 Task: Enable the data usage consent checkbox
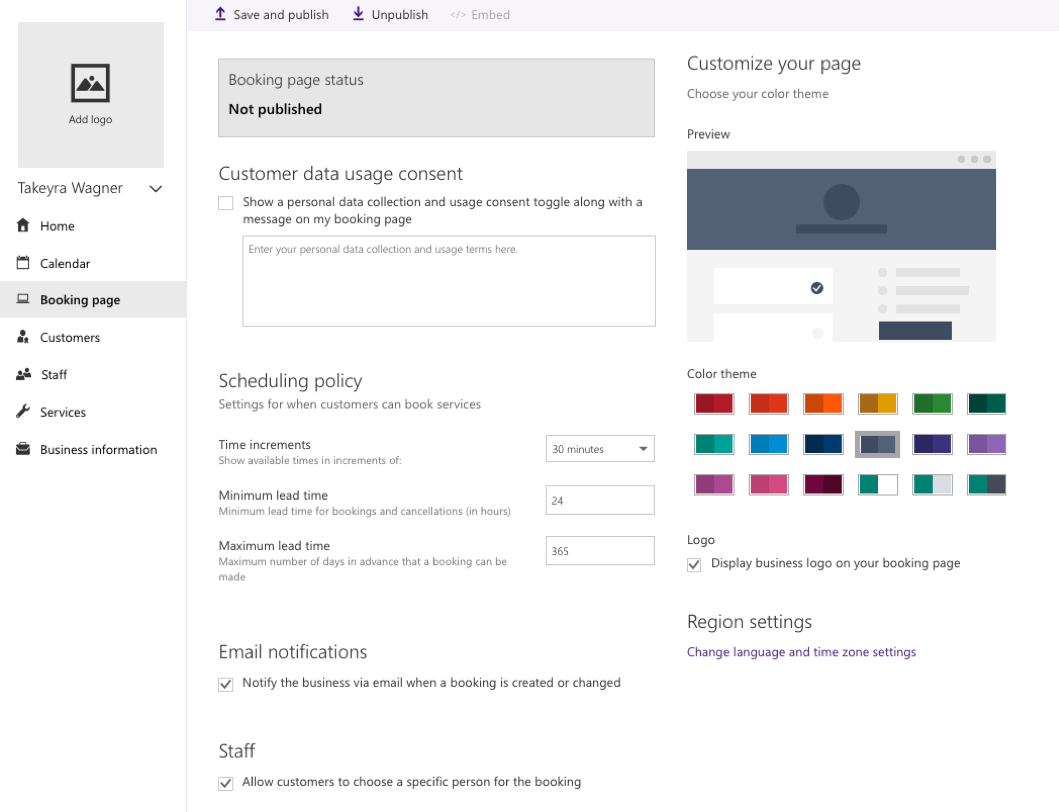(x=226, y=203)
